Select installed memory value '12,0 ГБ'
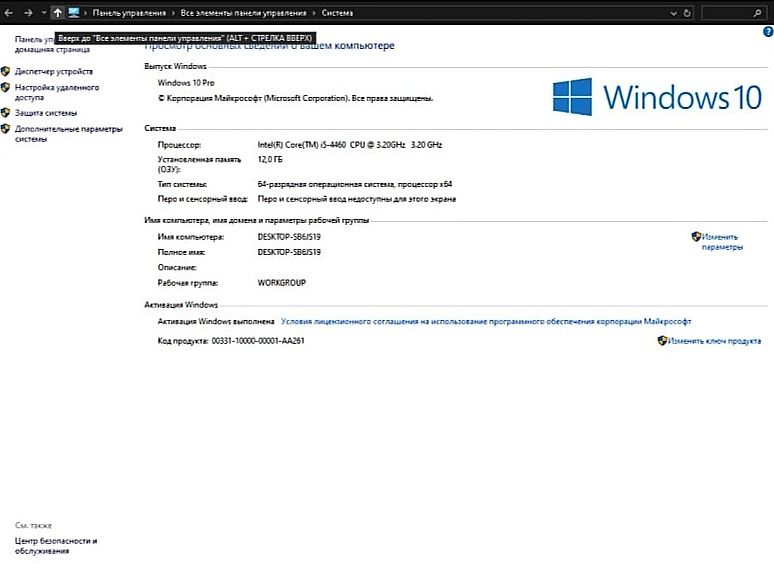This screenshot has height=564, width=774. click(270, 159)
